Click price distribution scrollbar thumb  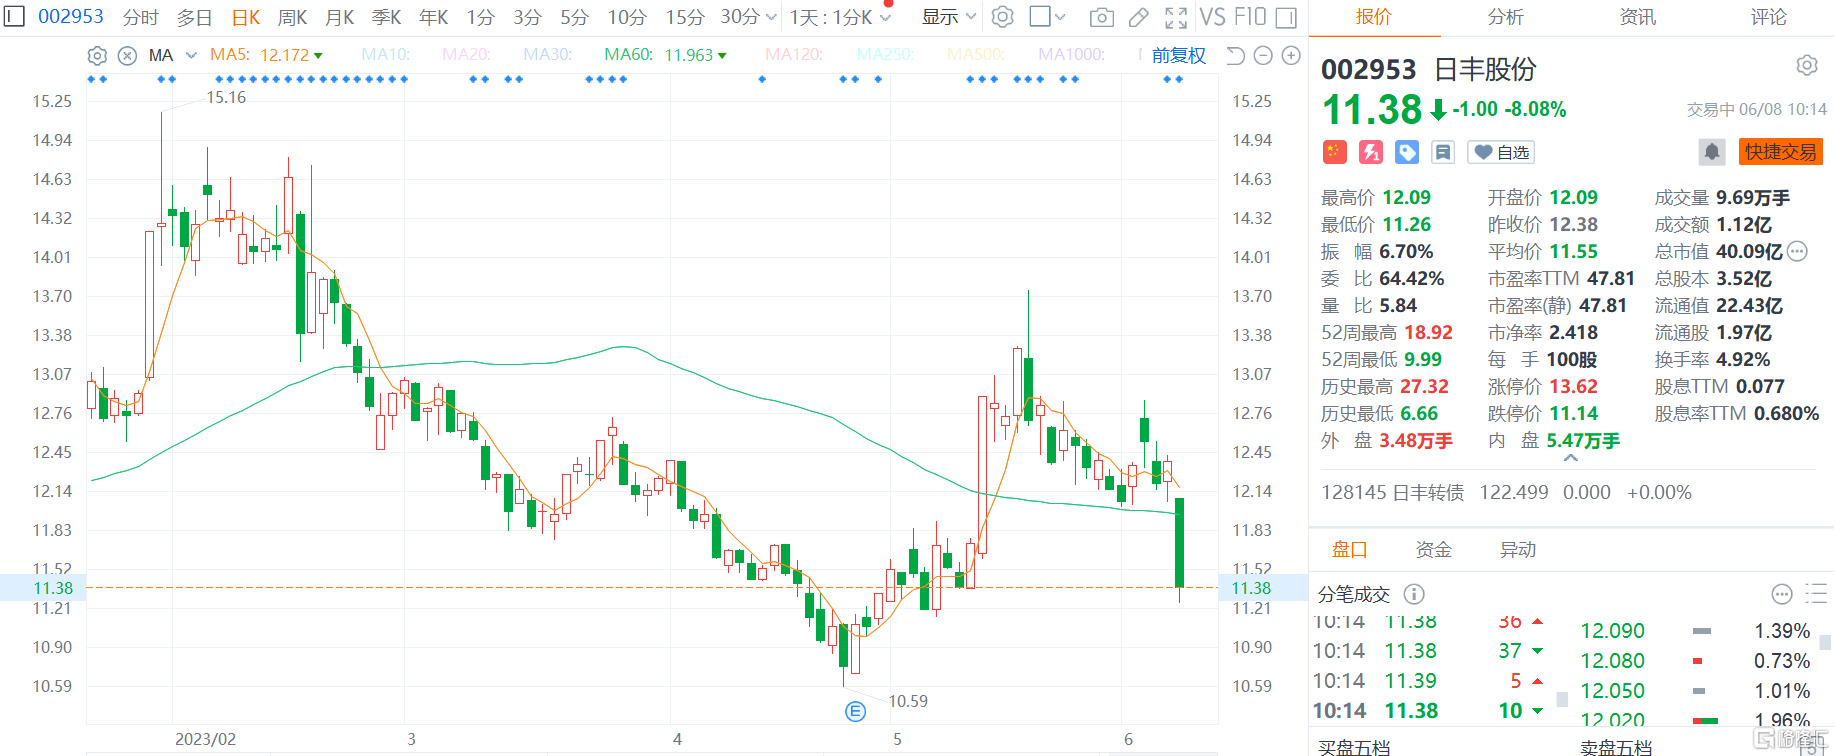pos(1825,643)
